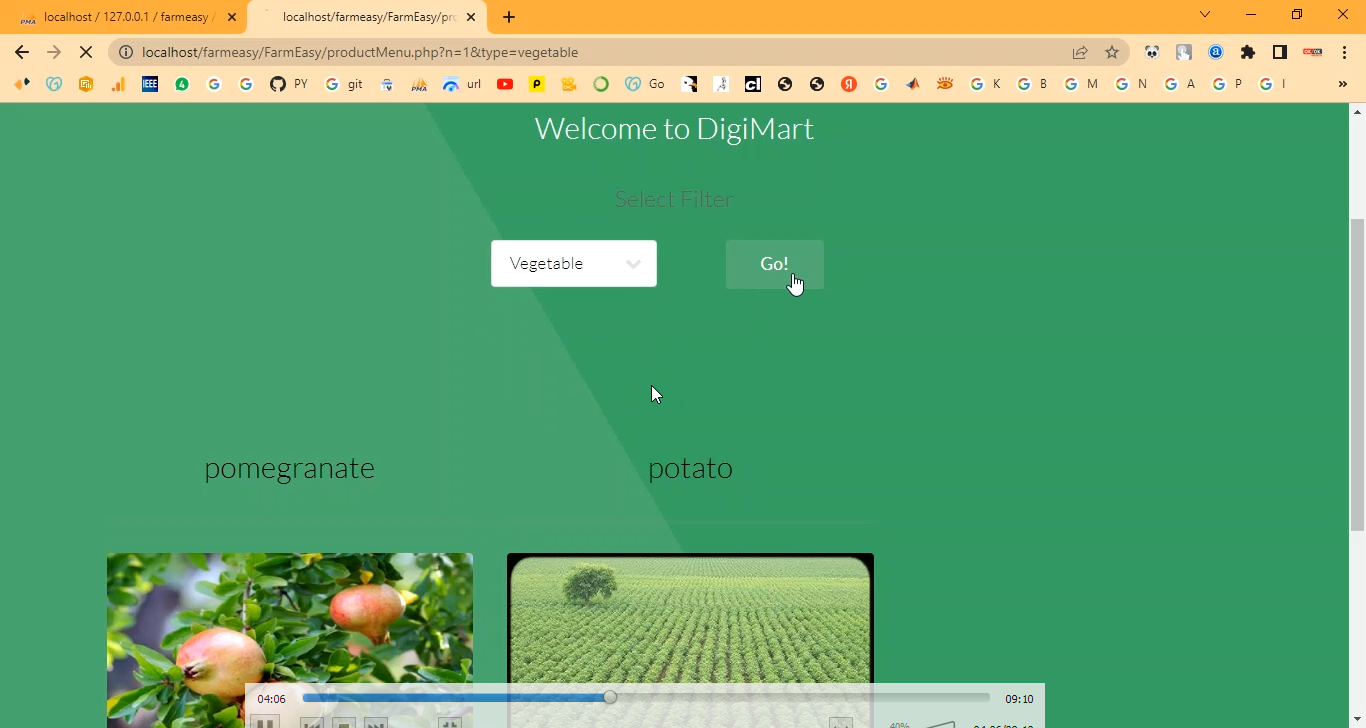Open the black 'cl' bookmark
The image size is (1366, 728).
click(753, 84)
